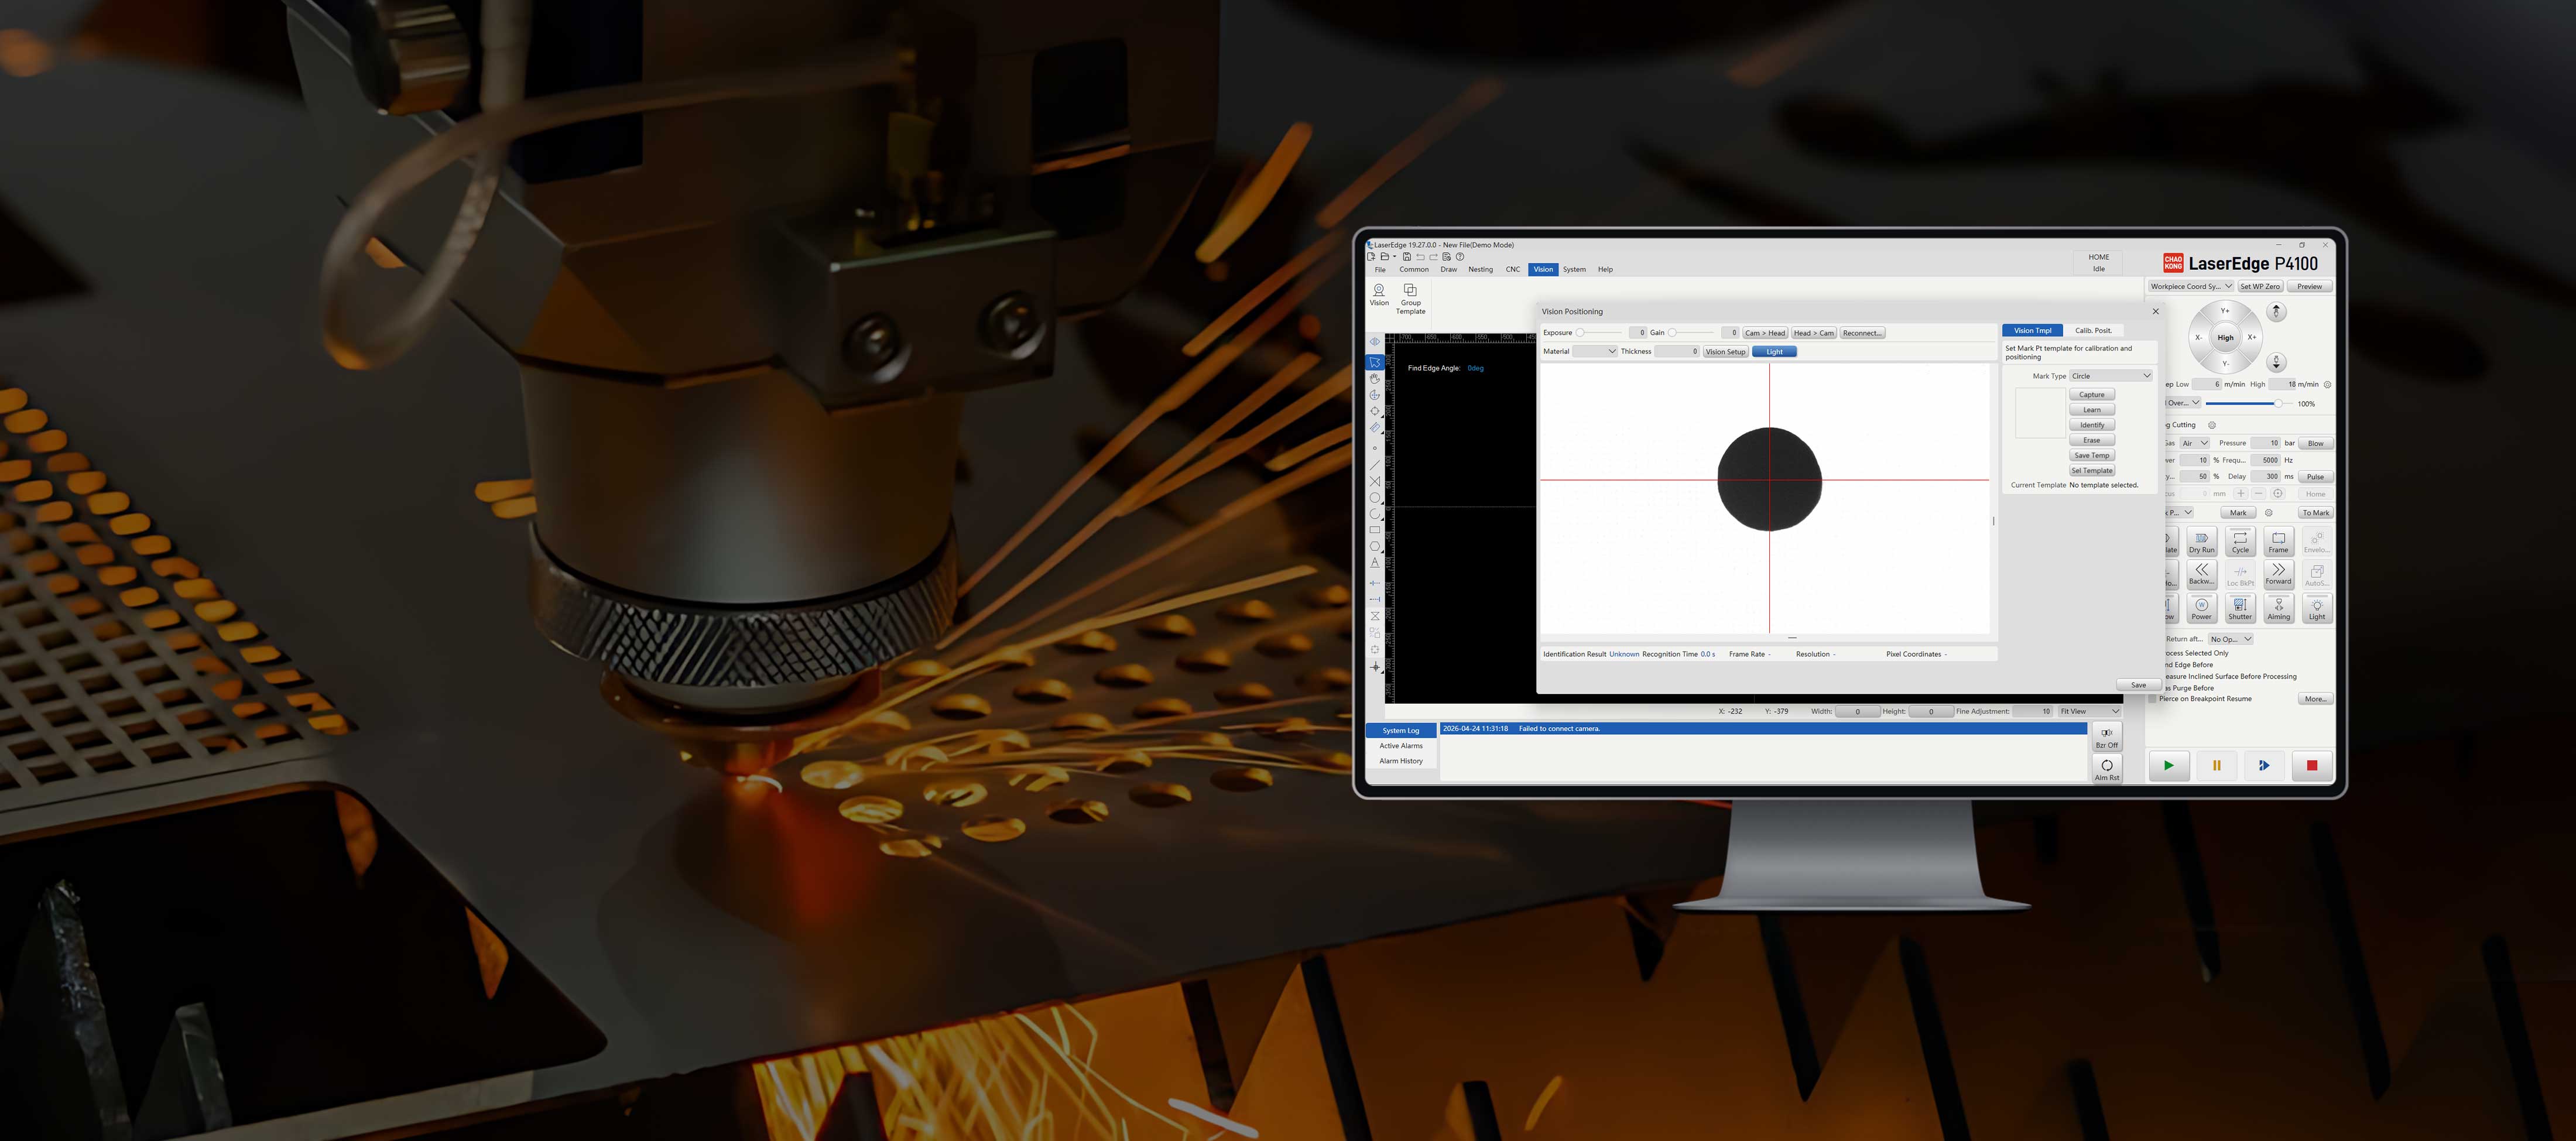Open the Group Template ribbon icon
This screenshot has height=1141, width=2576.
pos(1410,298)
